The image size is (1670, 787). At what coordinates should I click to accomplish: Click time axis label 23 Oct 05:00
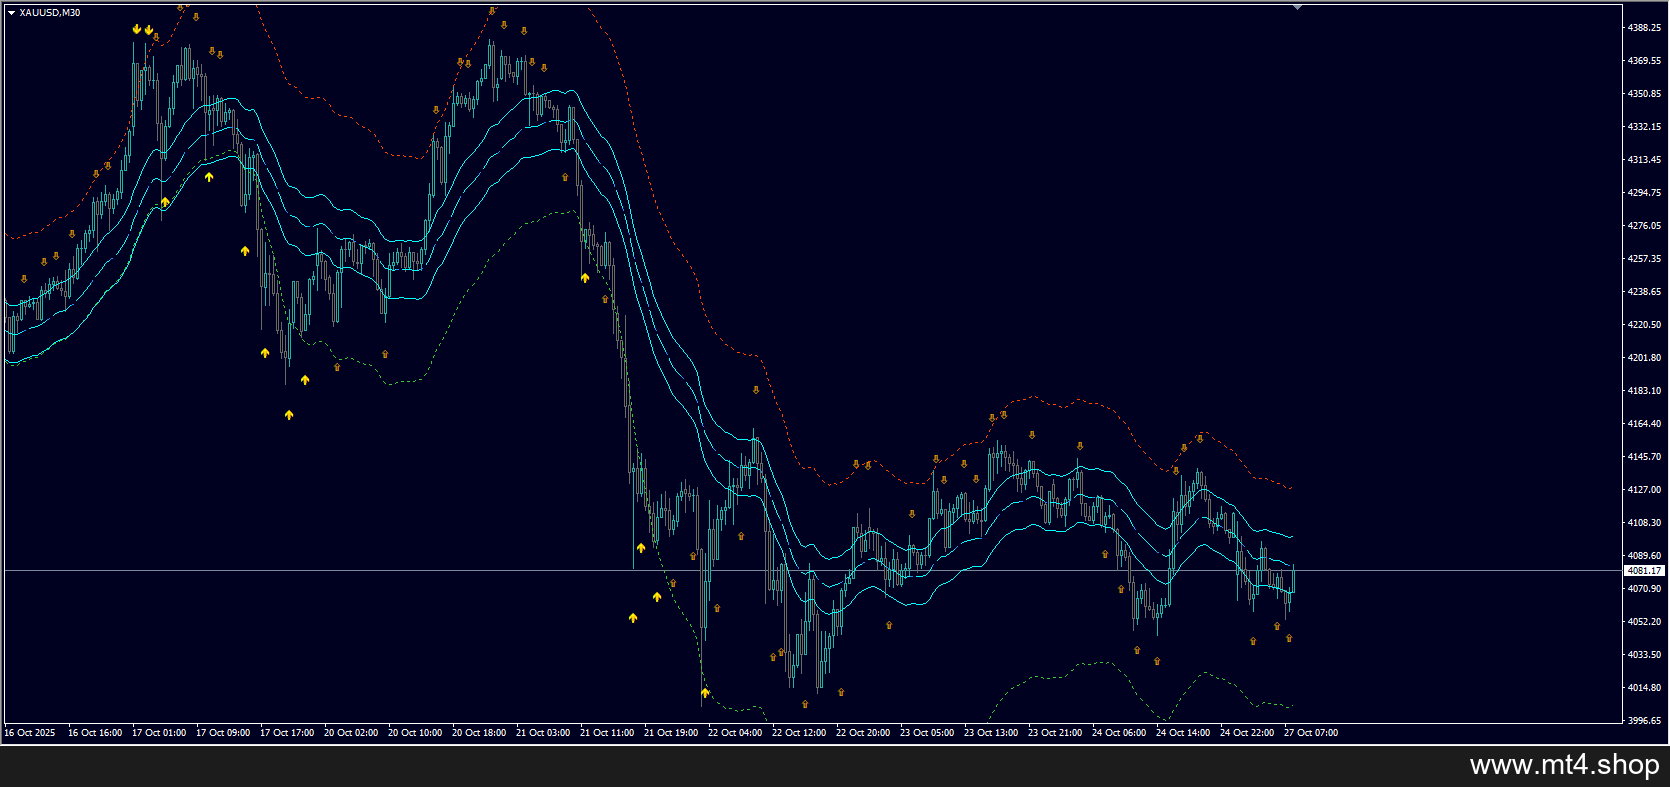pos(927,733)
